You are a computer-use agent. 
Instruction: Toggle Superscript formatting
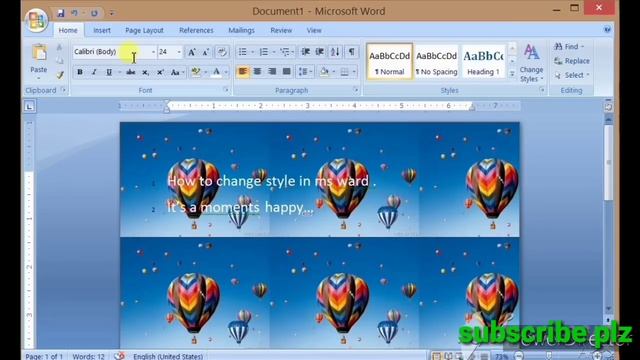[160, 72]
